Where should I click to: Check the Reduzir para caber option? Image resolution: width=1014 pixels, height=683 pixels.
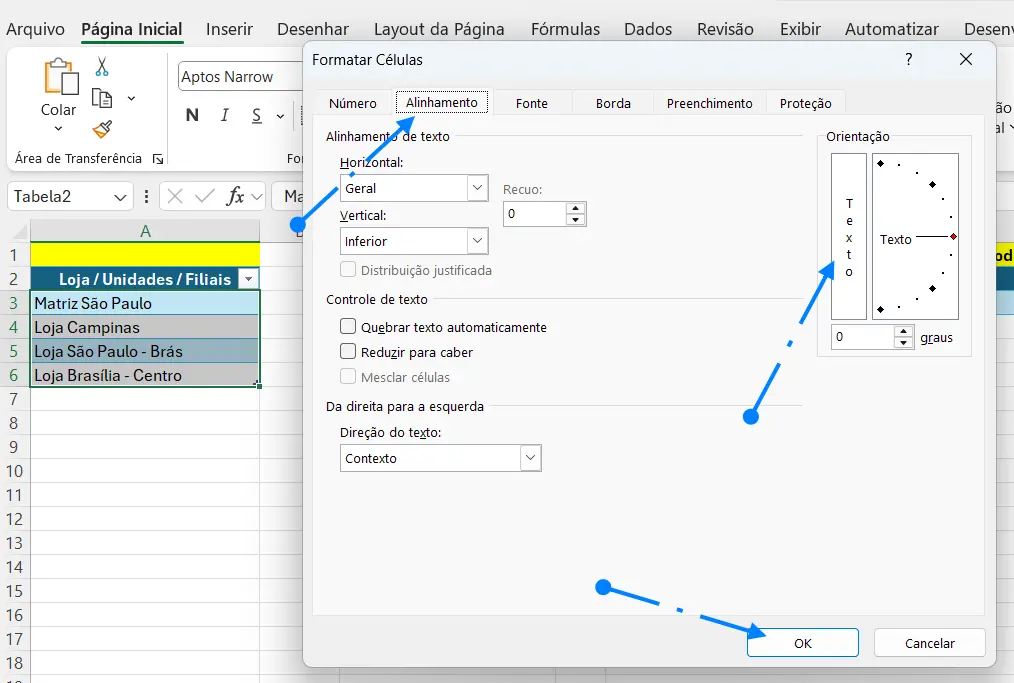[x=349, y=352]
